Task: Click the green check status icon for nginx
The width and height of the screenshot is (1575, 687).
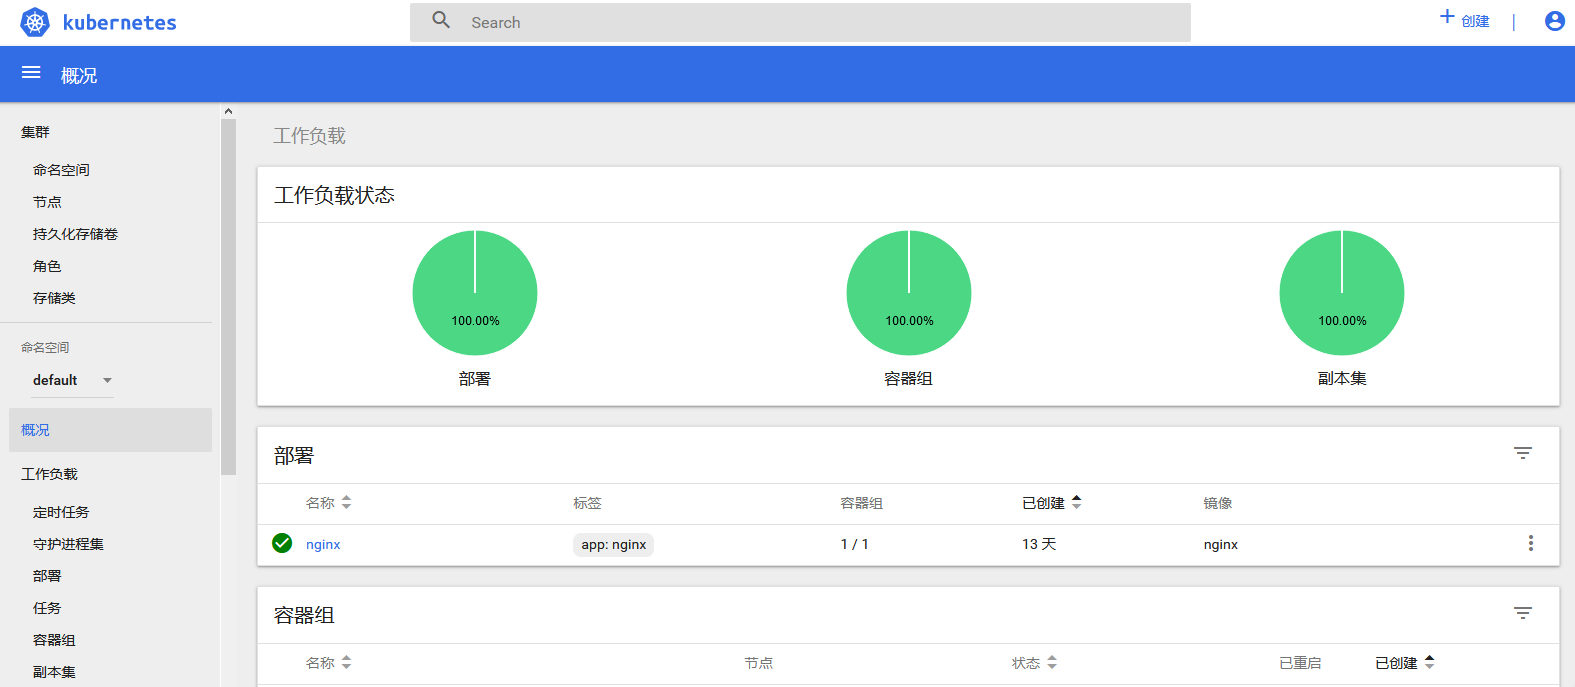Action: (x=282, y=543)
